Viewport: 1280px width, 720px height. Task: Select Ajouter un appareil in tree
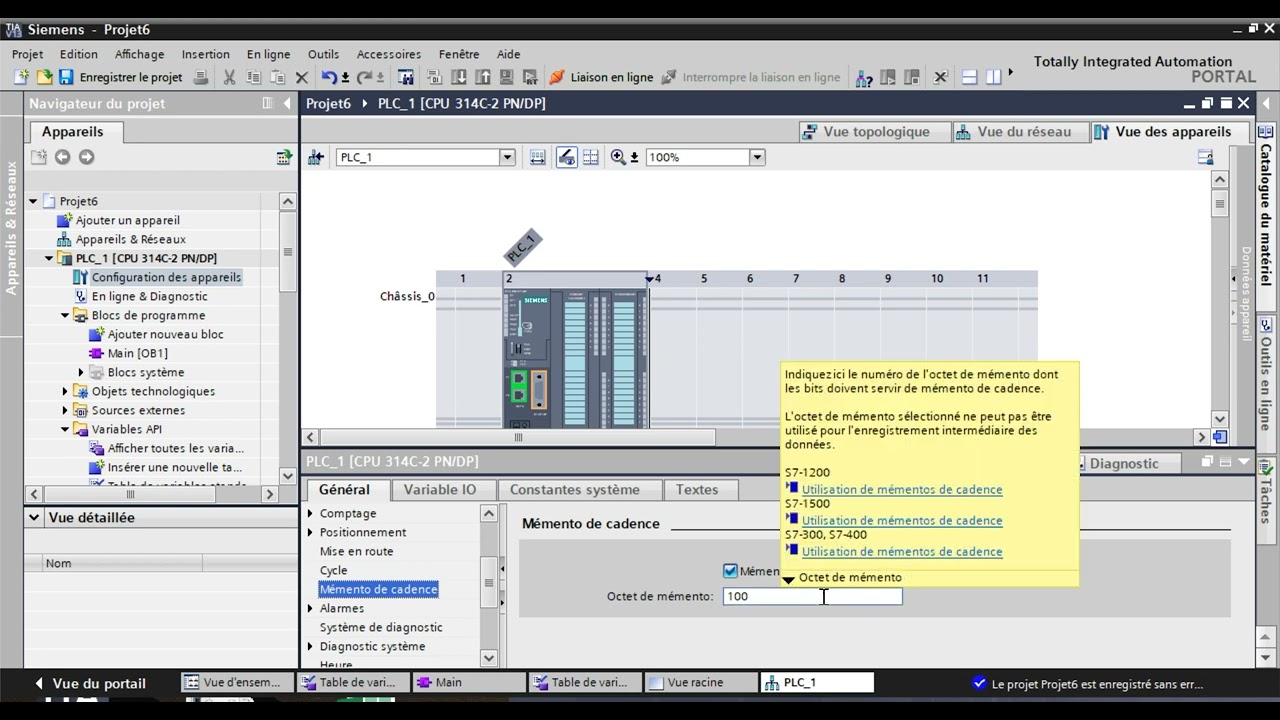(x=127, y=220)
